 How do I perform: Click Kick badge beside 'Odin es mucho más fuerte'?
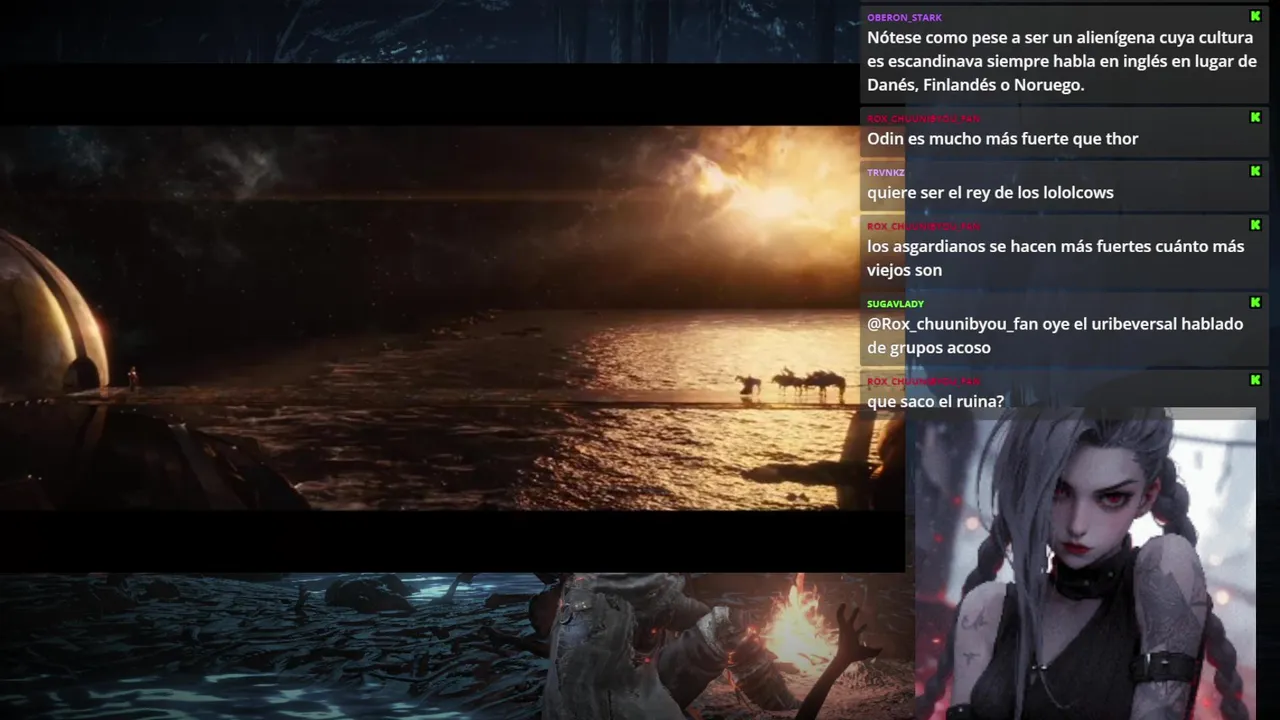click(1255, 117)
